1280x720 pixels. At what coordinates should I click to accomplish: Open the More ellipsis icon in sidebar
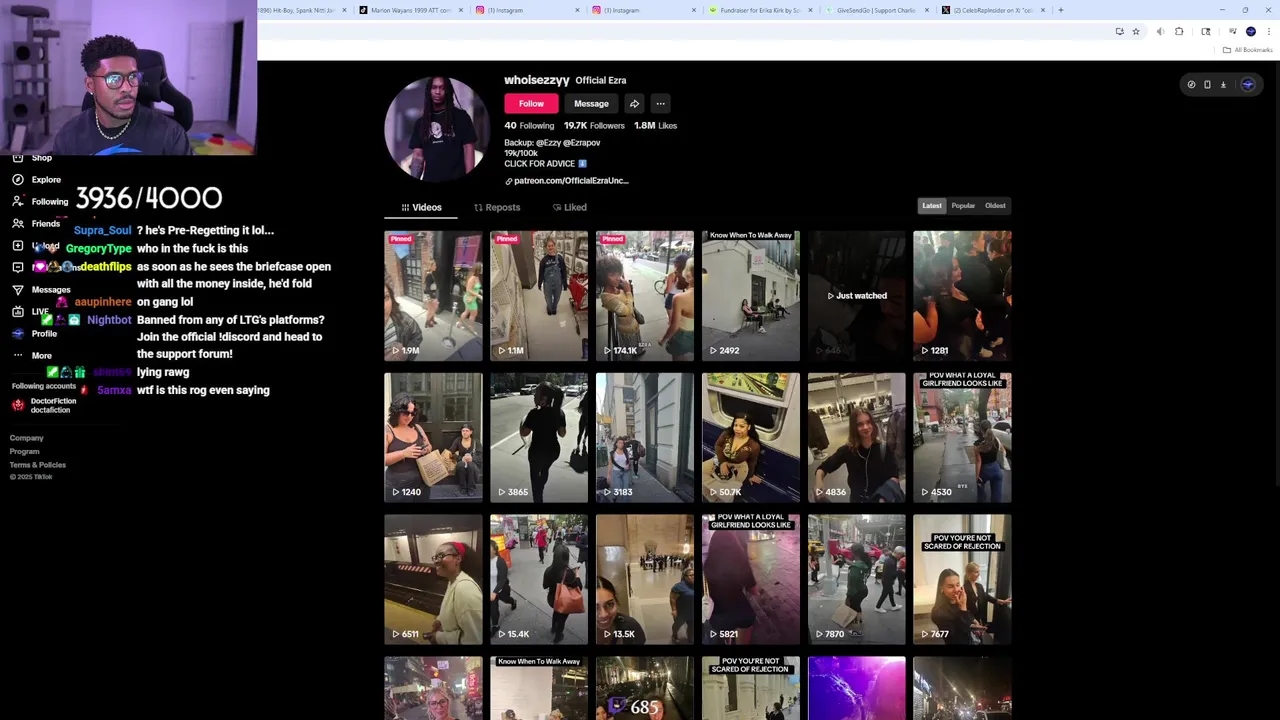click(x=18, y=355)
